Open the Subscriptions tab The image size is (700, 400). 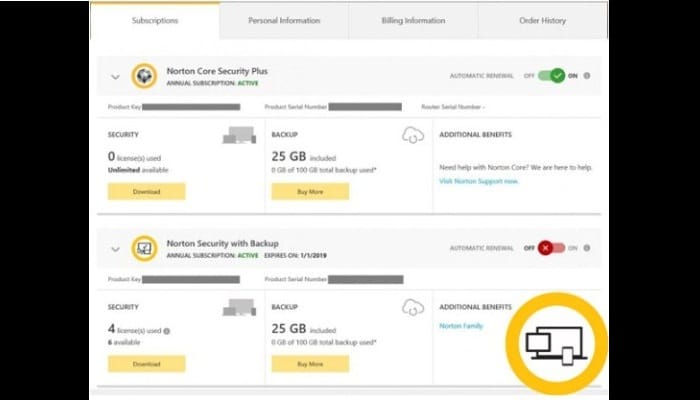(155, 21)
